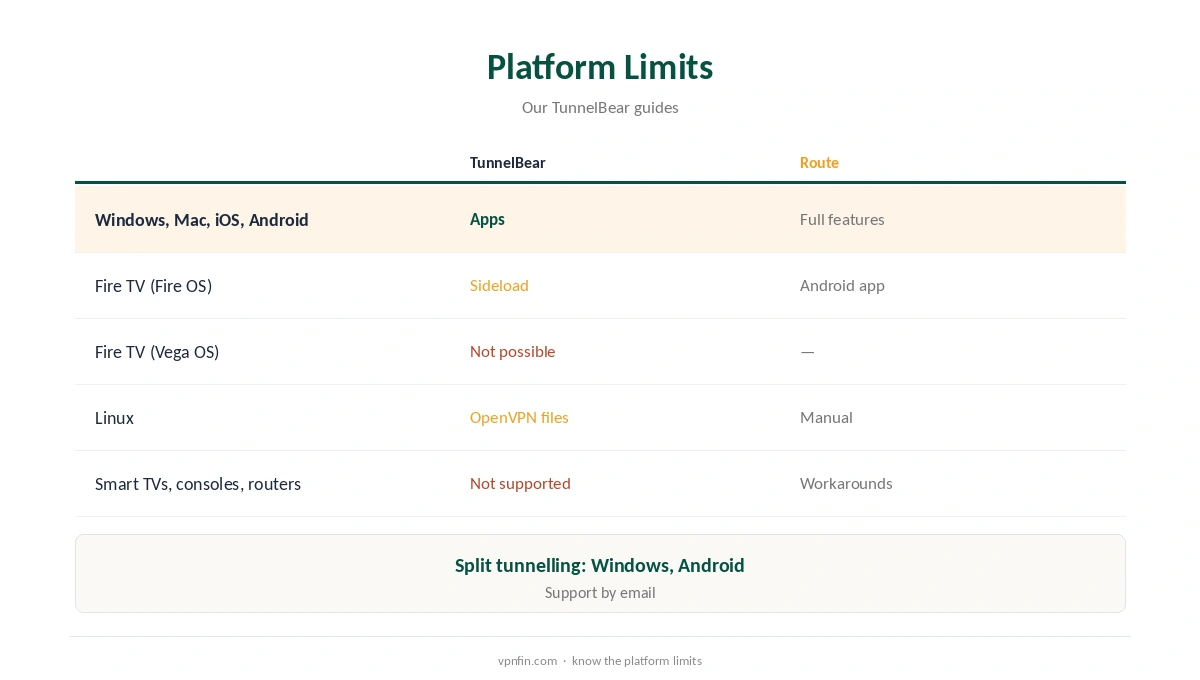This screenshot has width=1200, height=680.
Task: Click the 'Sideload' cell
Action: tap(499, 285)
